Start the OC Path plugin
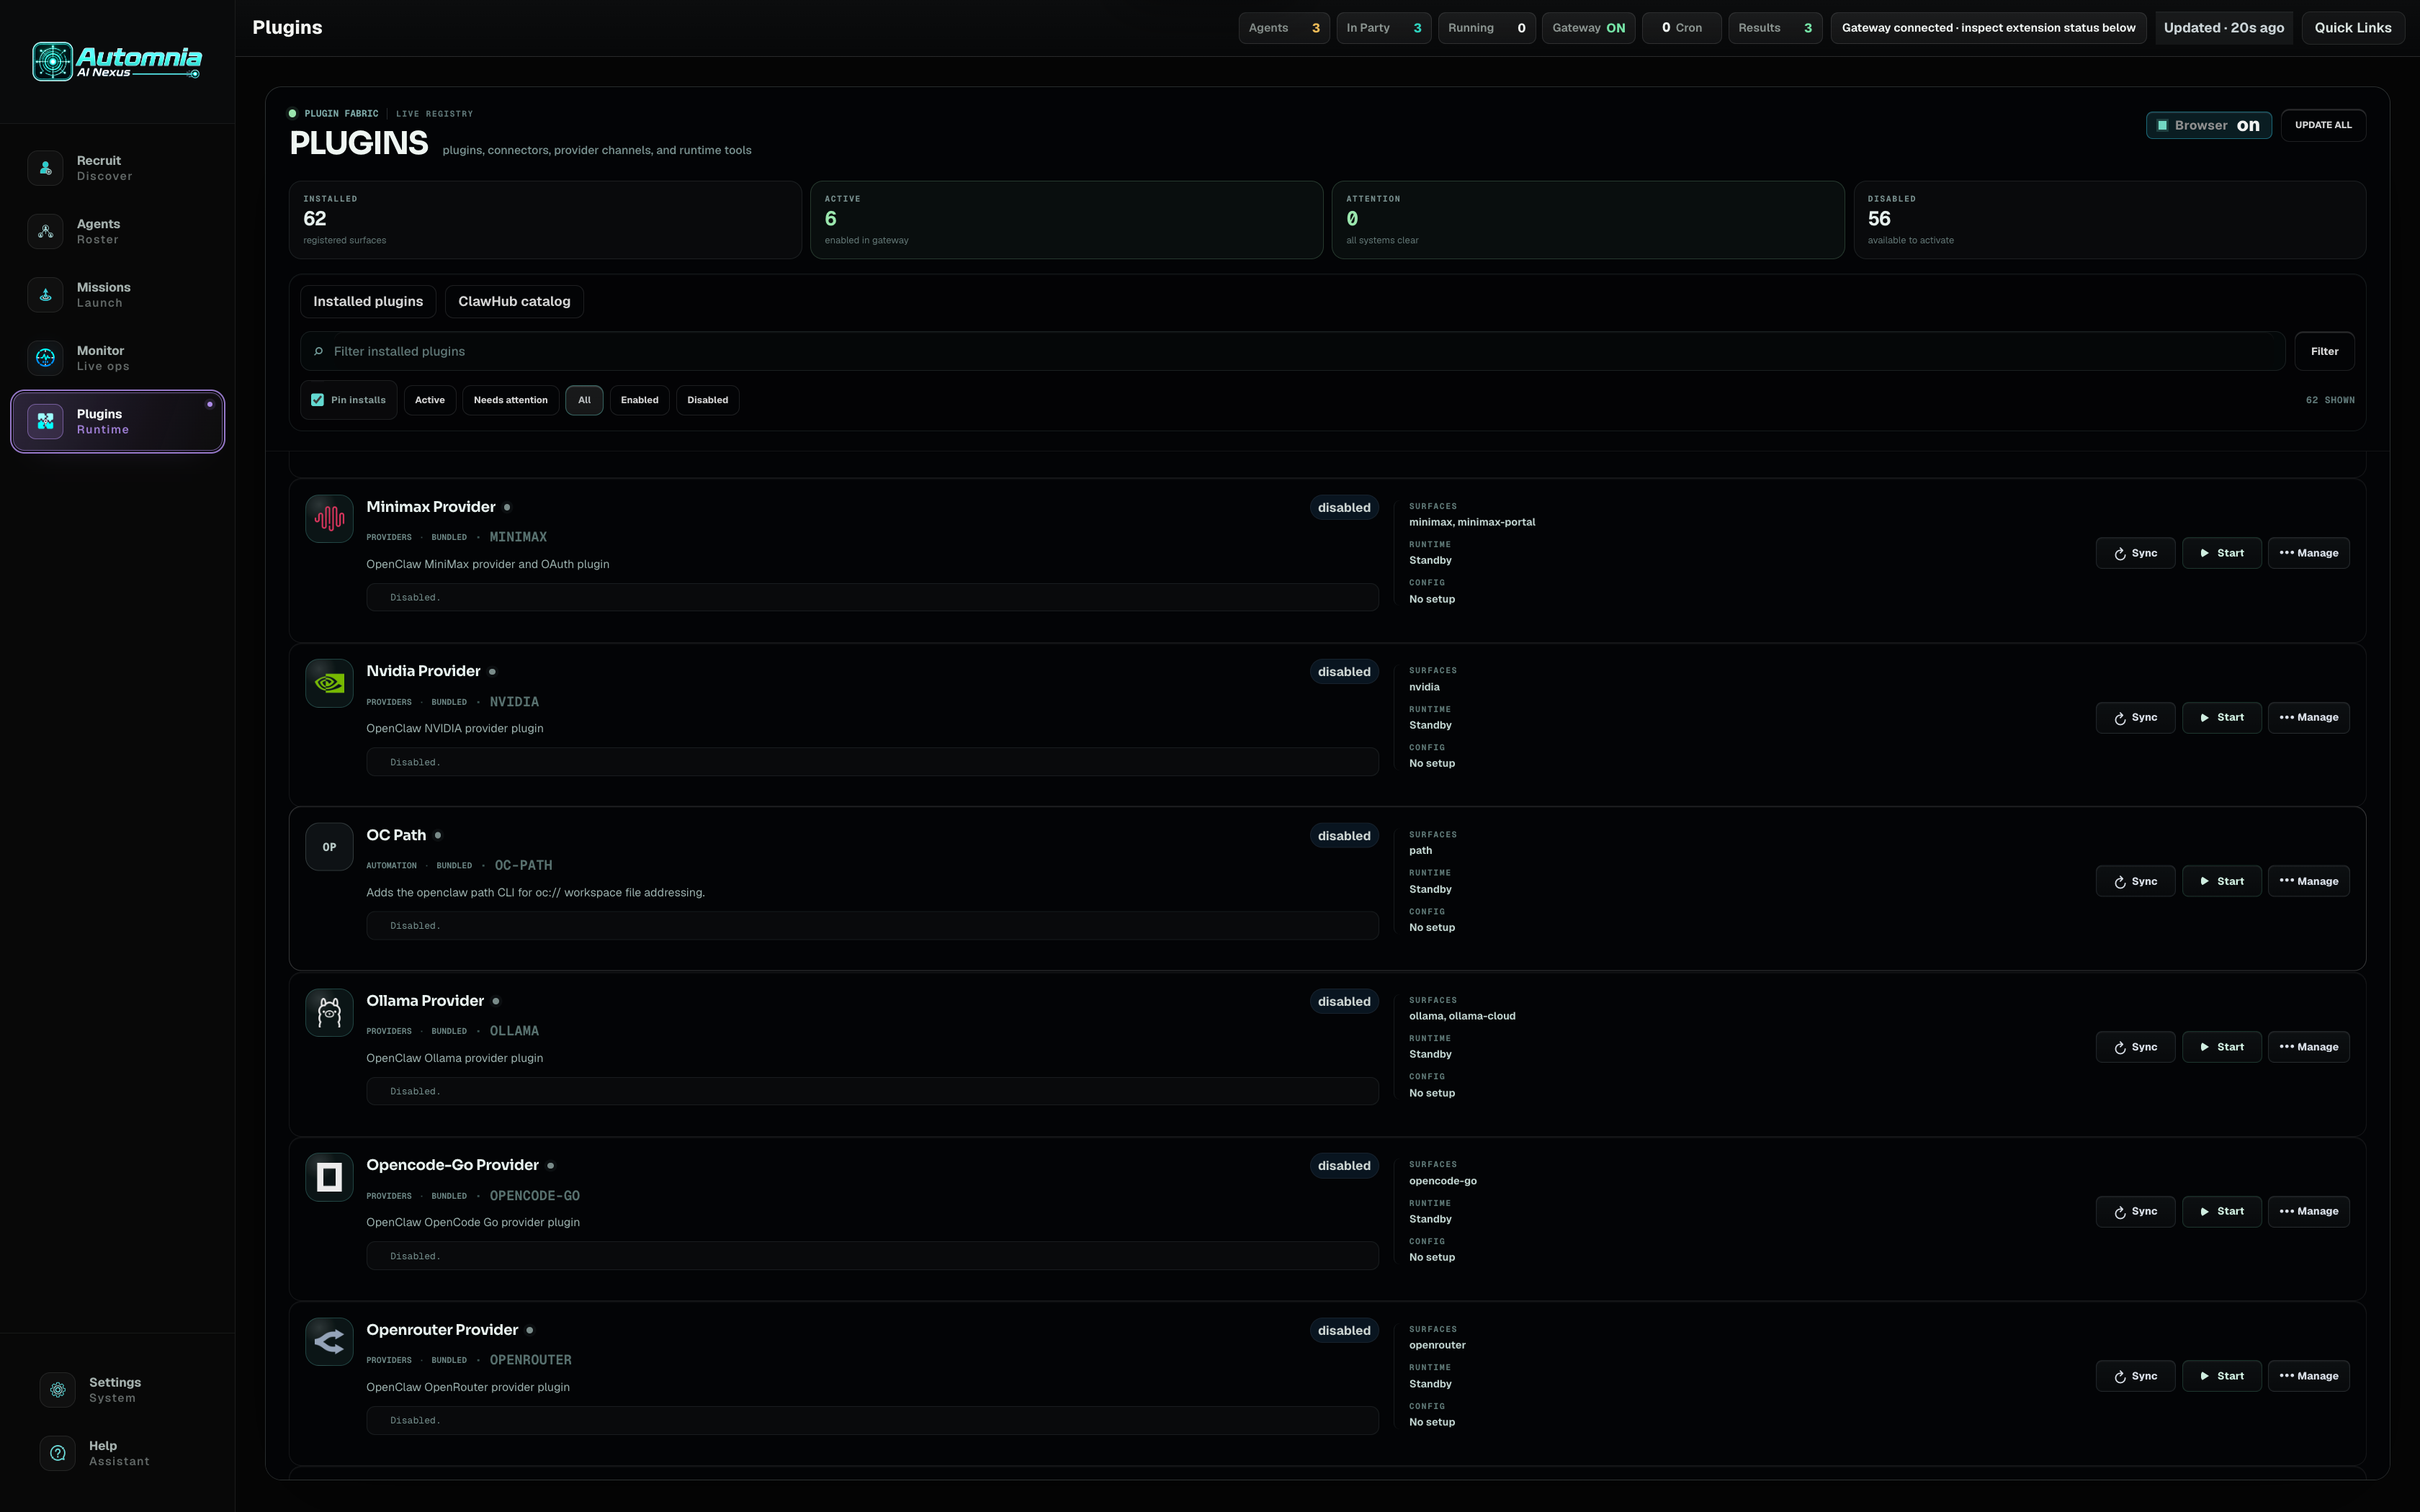 click(2221, 881)
